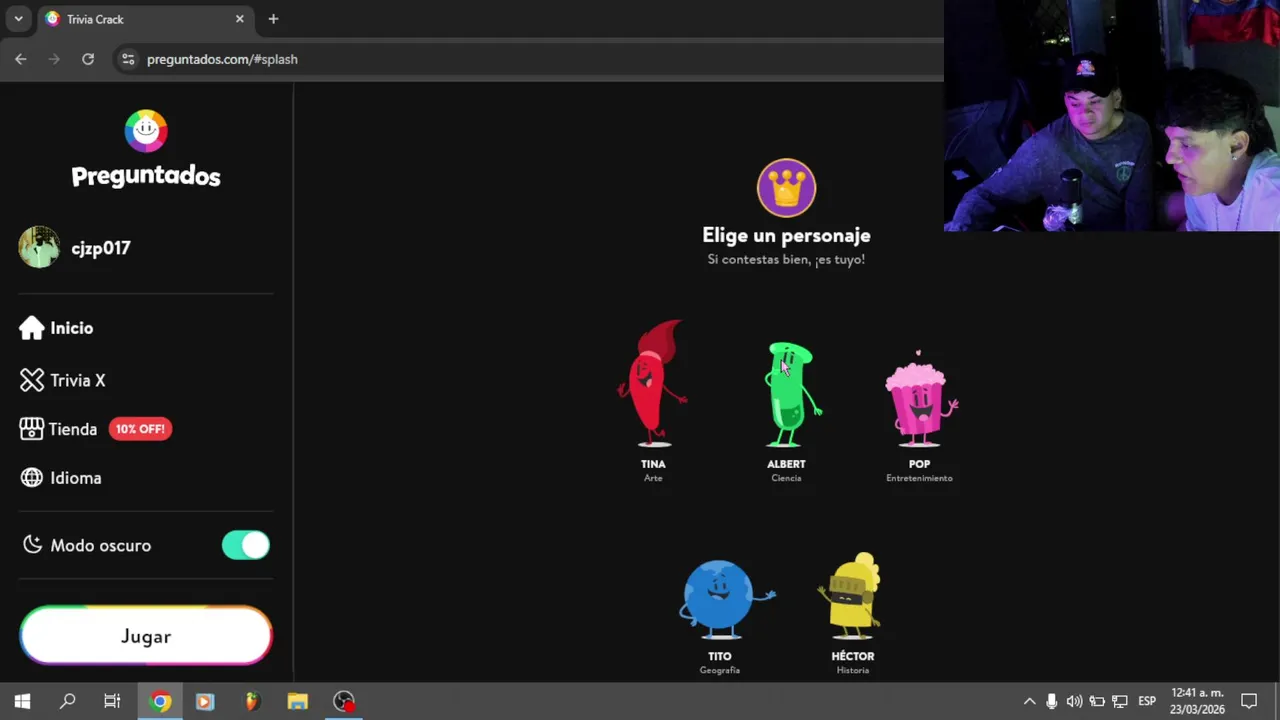
Task: Click the Preguntados logo icon
Action: 146,131
